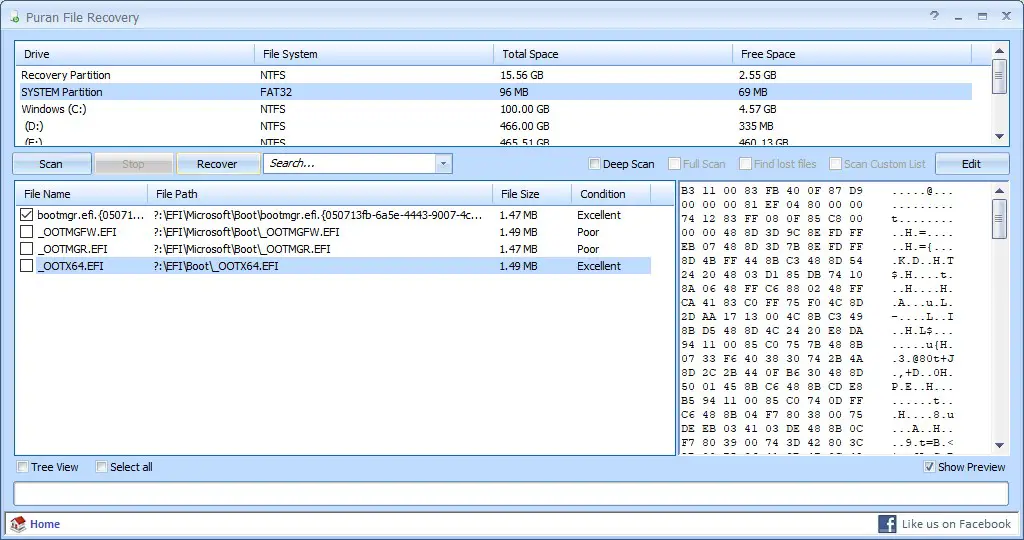Click the hex preview scroll down arrow

coord(999,445)
